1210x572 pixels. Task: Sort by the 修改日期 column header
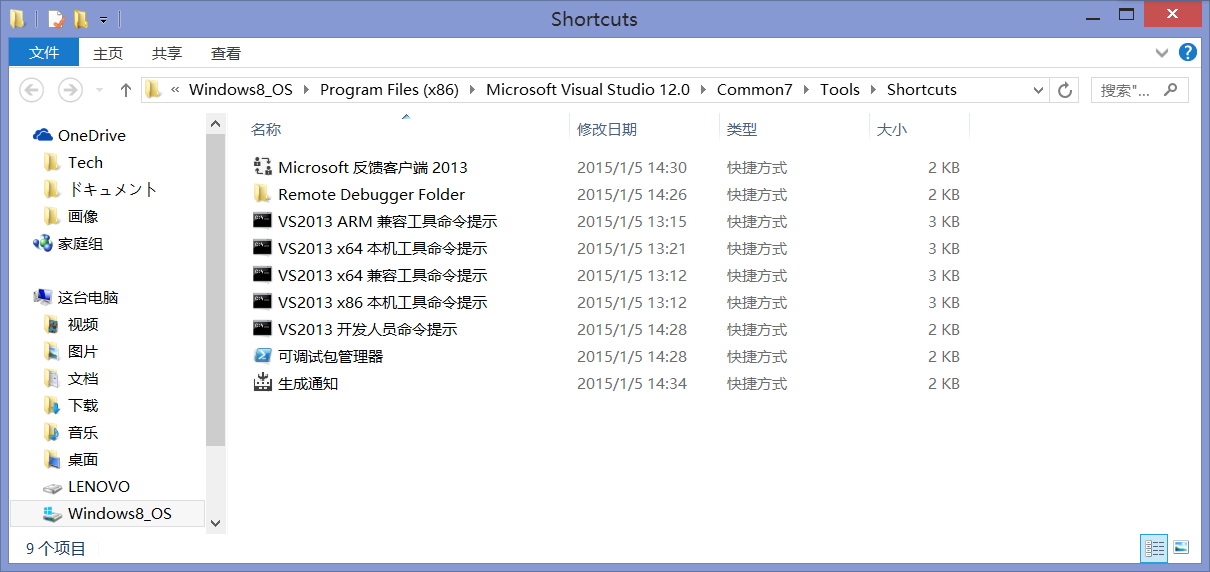point(607,129)
